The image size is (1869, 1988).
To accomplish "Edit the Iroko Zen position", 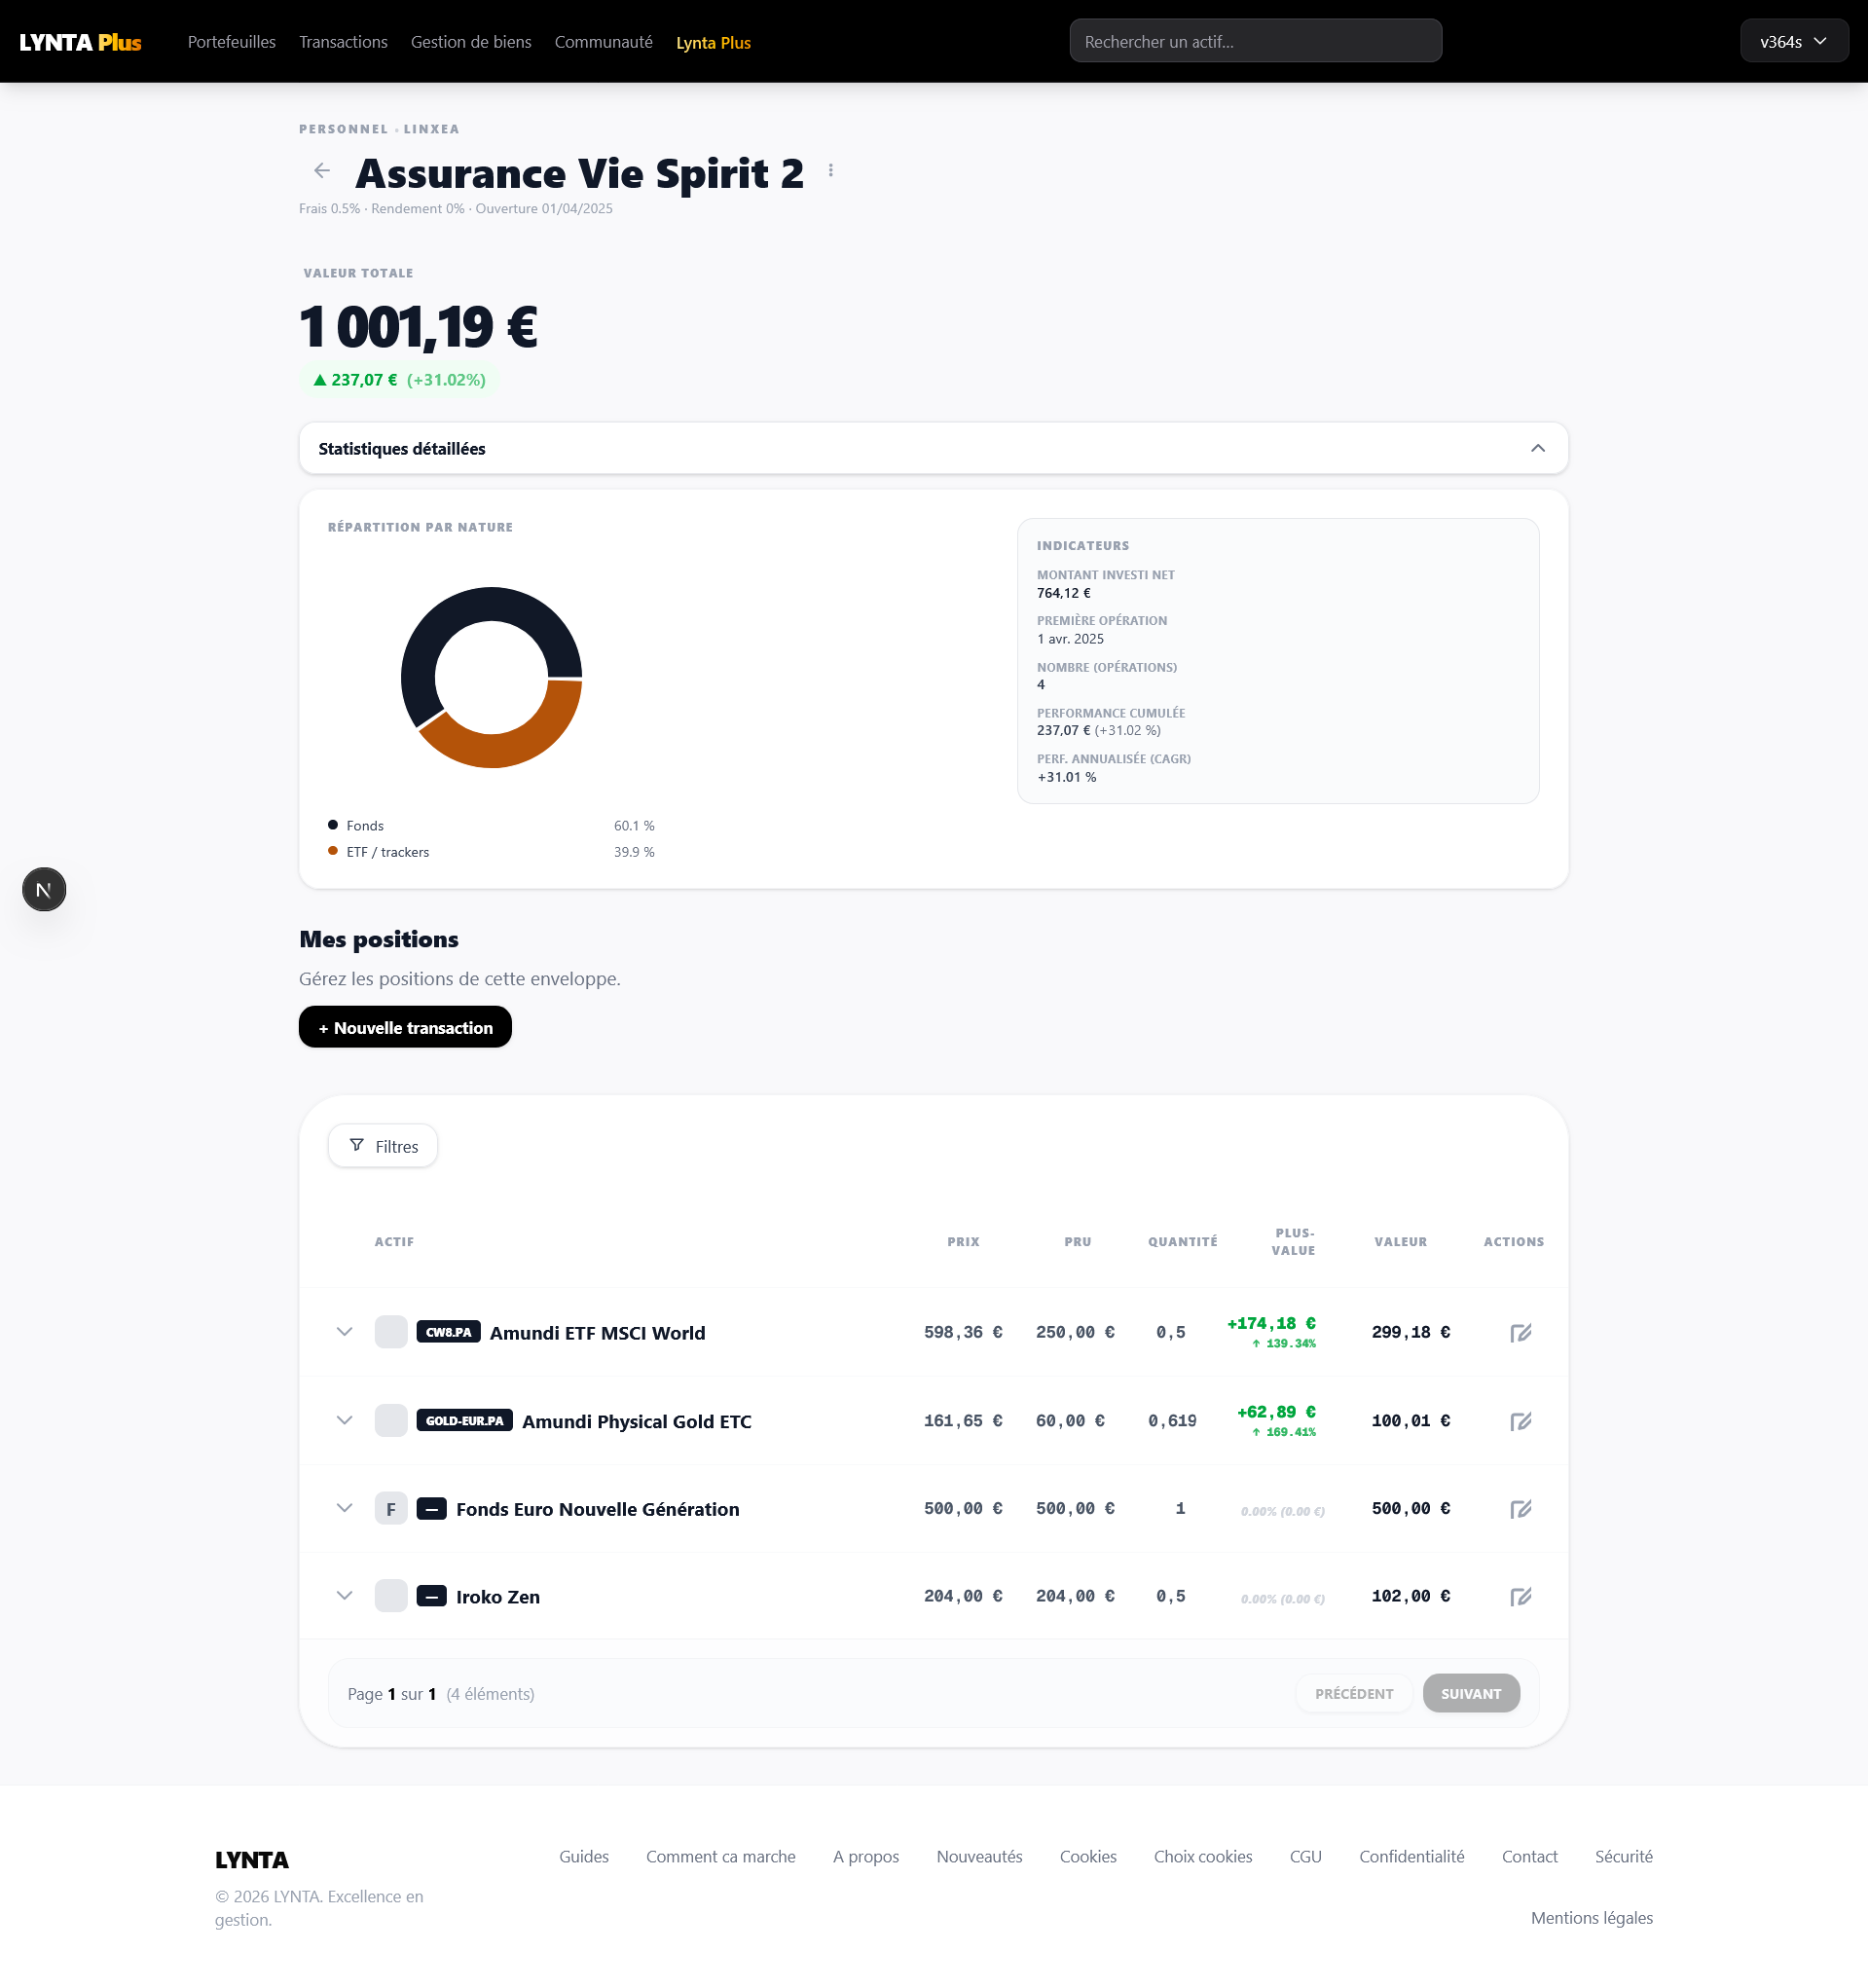I will pyautogui.click(x=1522, y=1597).
